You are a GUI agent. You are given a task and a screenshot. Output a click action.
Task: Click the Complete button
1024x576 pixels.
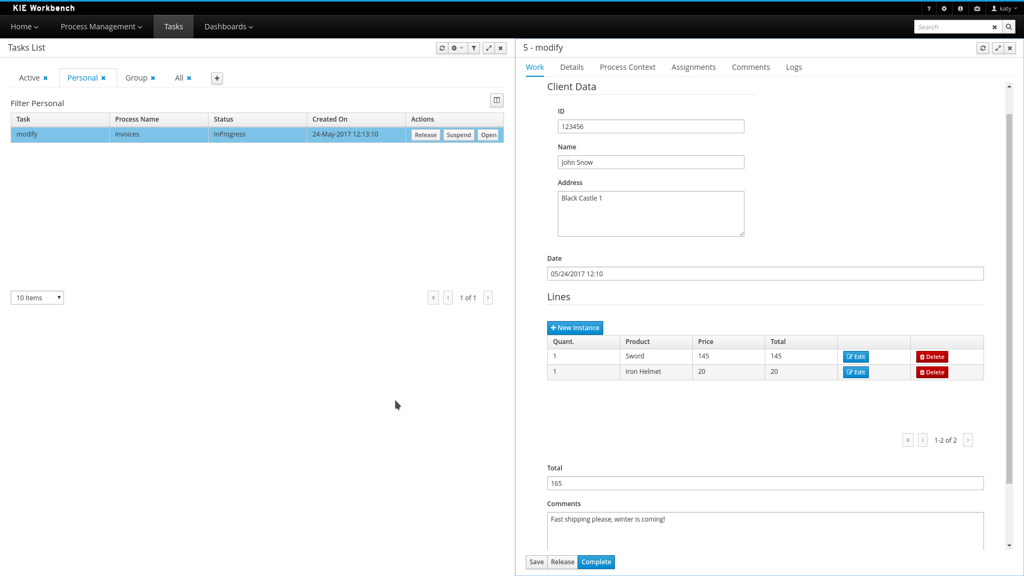(596, 562)
